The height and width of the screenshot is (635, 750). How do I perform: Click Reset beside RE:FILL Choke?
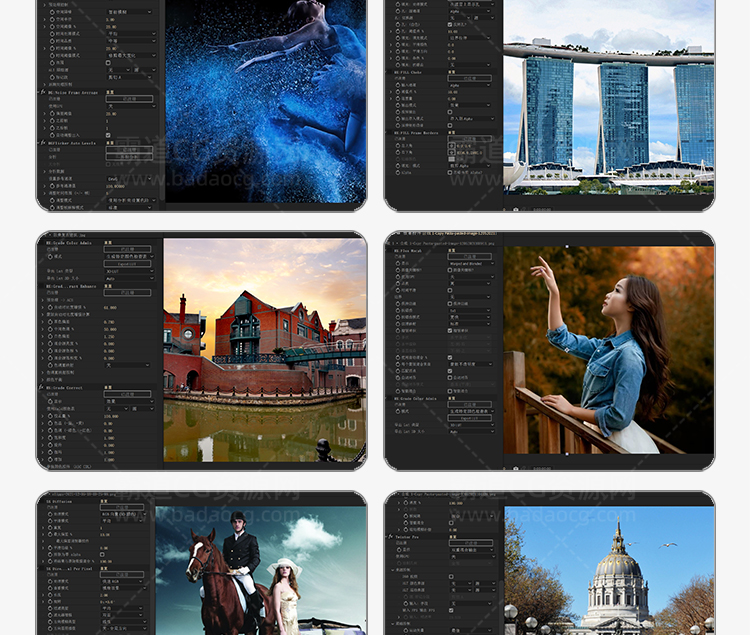(x=452, y=72)
